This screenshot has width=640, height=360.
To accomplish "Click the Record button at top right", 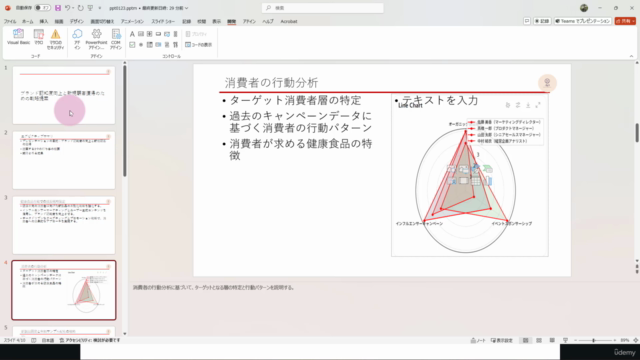I will tap(542, 21).
